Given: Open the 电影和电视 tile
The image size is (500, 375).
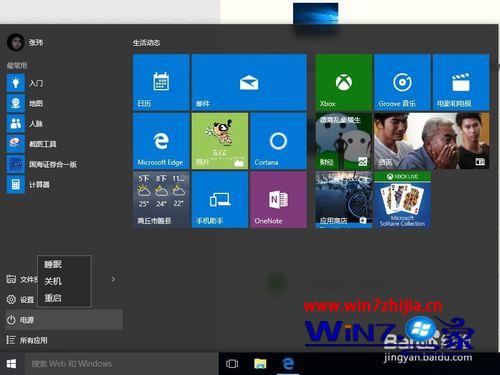Looking at the screenshot, I should tap(461, 82).
